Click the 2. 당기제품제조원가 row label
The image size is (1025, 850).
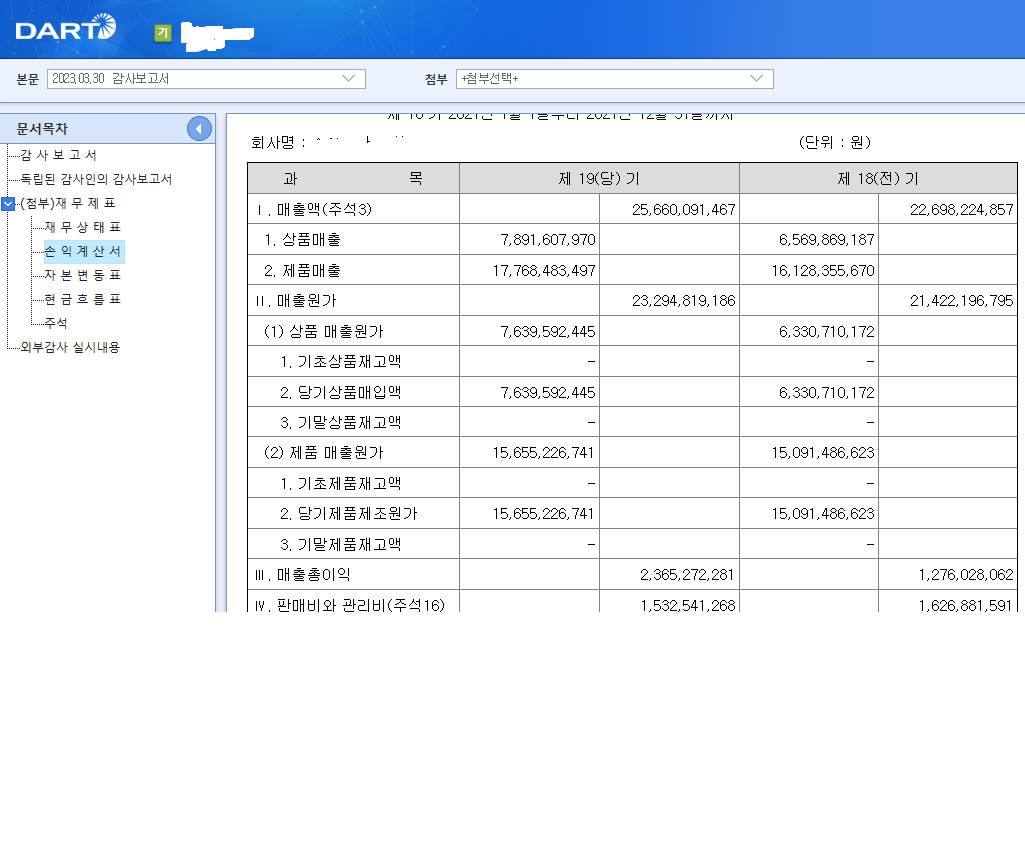348,514
